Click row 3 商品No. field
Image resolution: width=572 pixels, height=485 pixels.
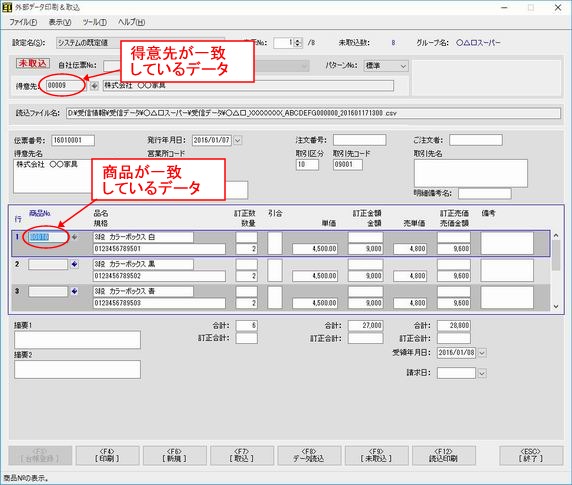click(48, 291)
